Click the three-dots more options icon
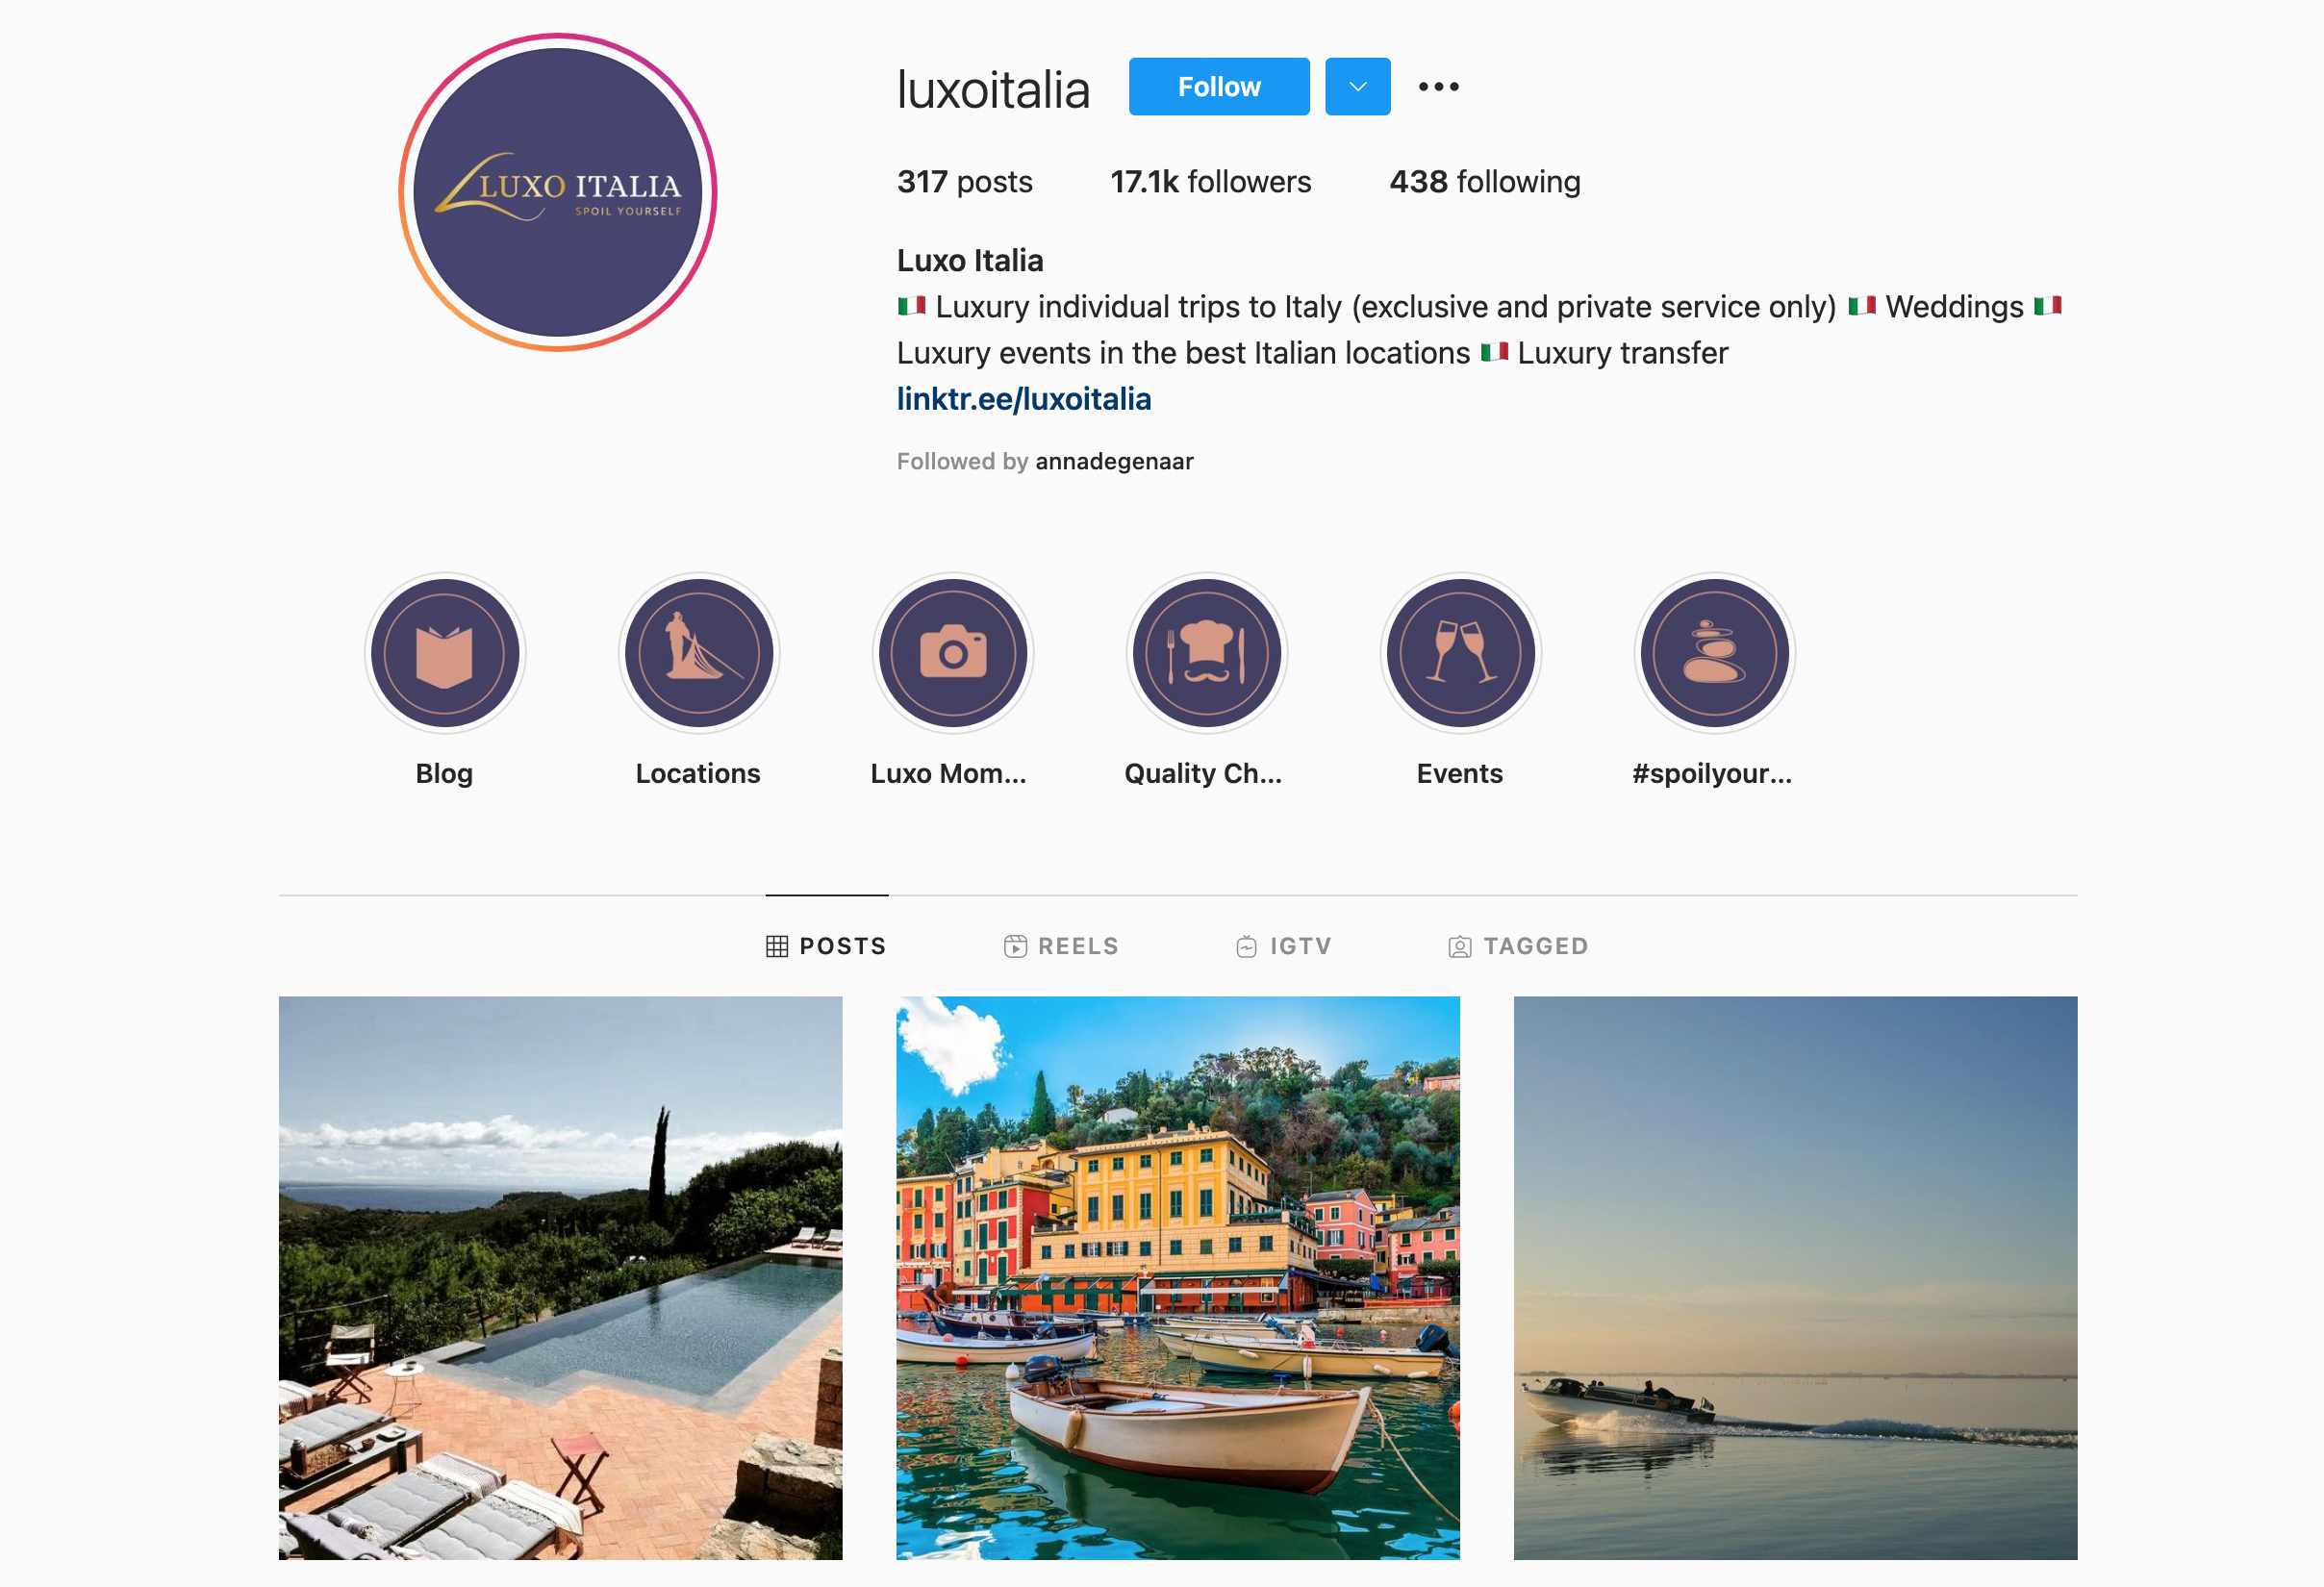 [x=1438, y=87]
